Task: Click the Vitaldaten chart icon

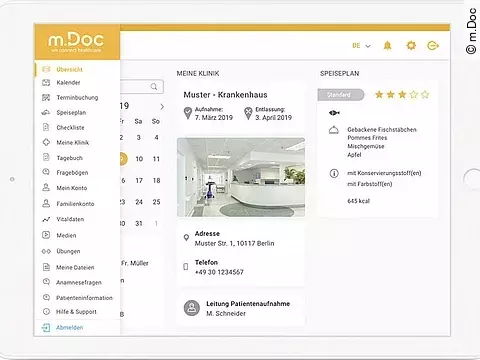Action: [x=46, y=219]
